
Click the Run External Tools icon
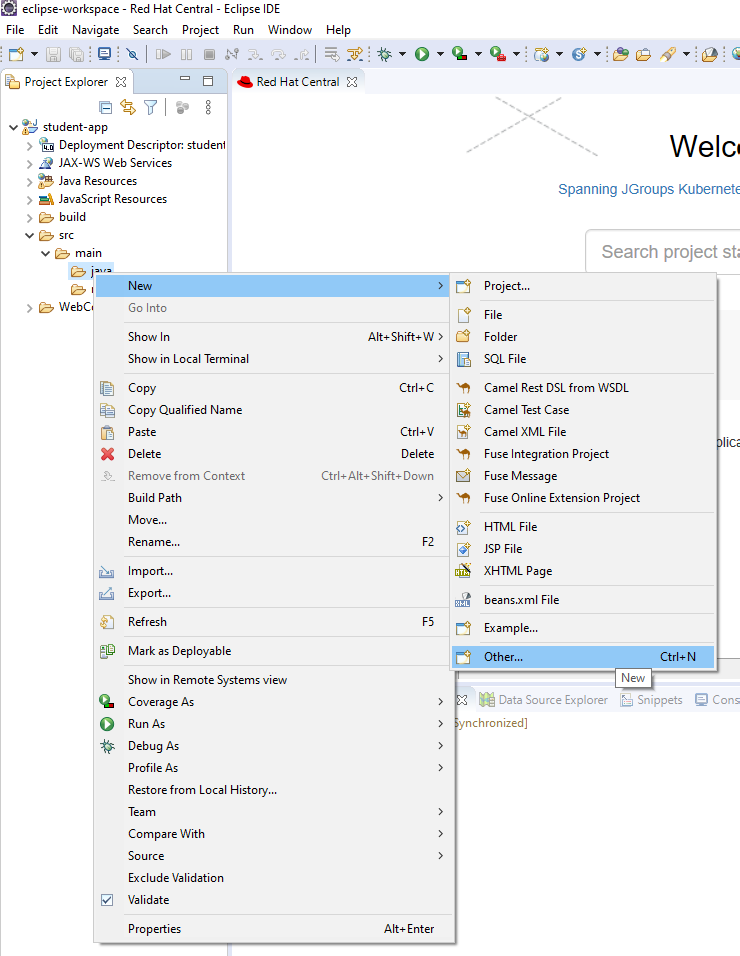coord(498,54)
